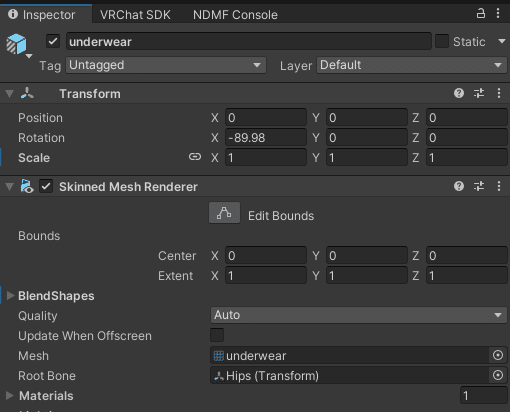Open object picker for Root Bone field
510x412 pixels.
pos(498,375)
